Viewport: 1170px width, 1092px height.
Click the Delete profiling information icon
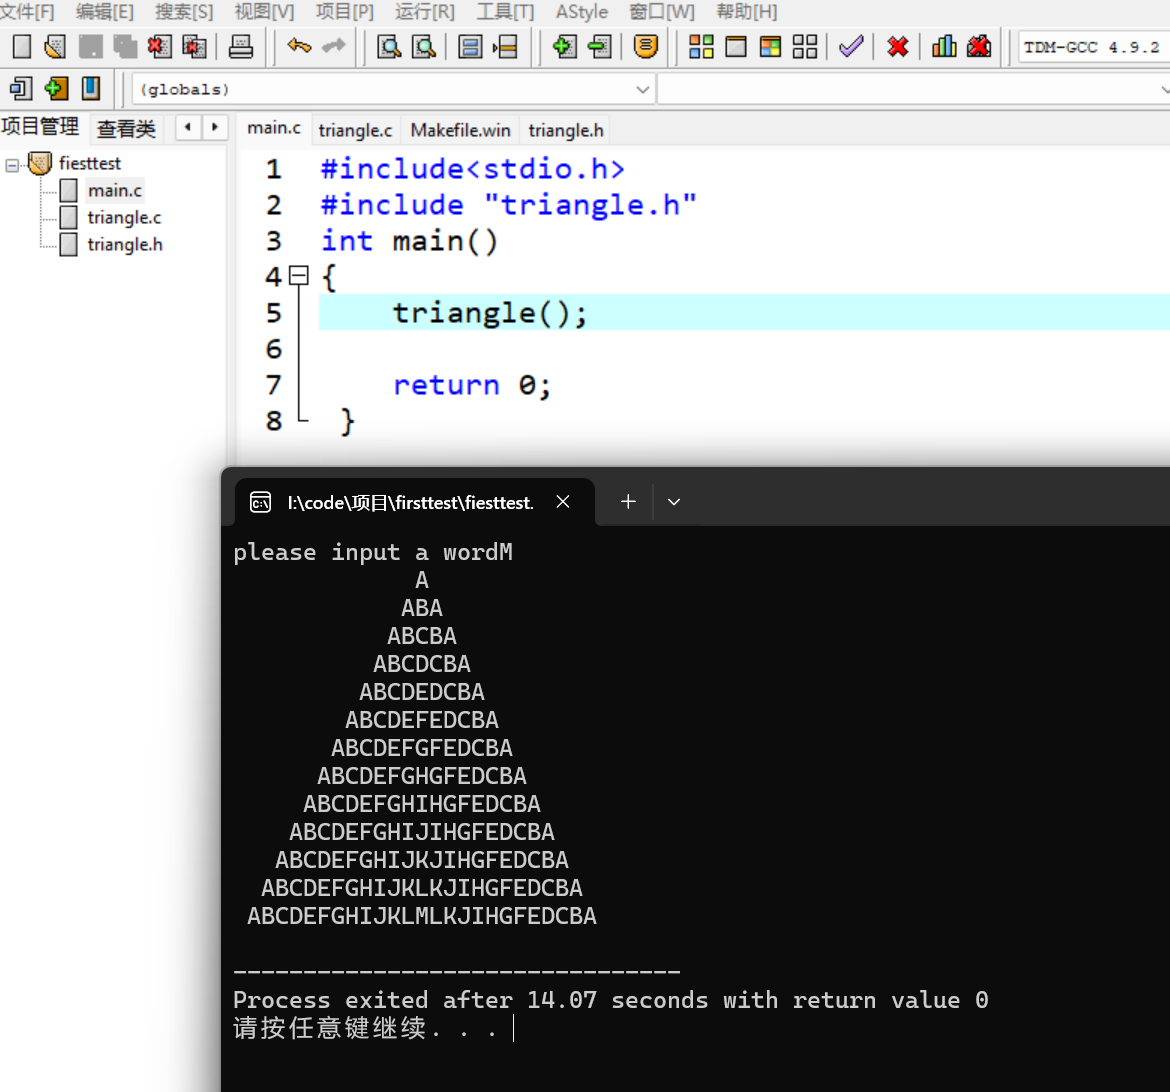979,47
